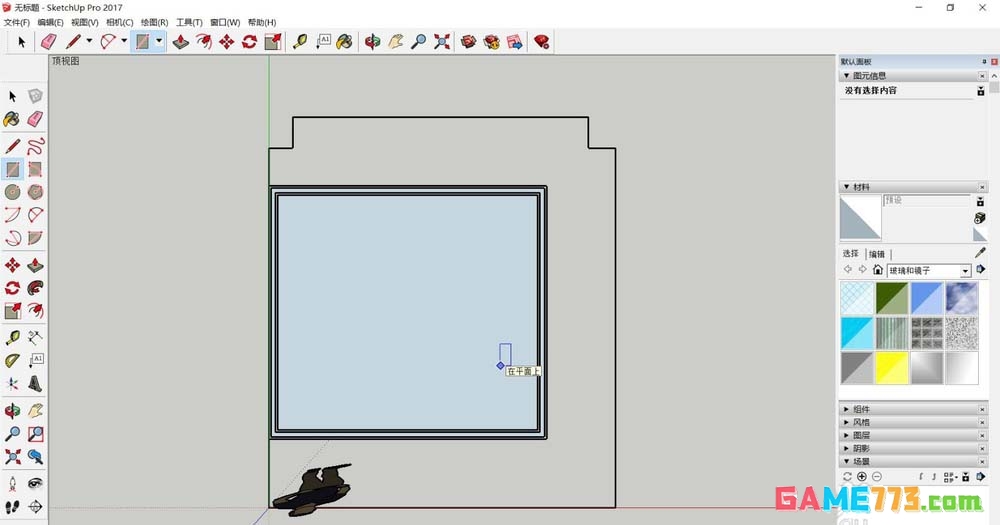
Task: Select the Push/Pull tool in the top toolbar
Action: (x=181, y=42)
